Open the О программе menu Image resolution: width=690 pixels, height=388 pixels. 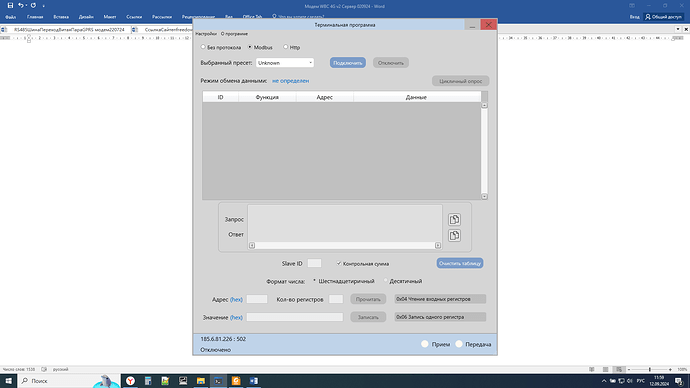[x=234, y=34]
